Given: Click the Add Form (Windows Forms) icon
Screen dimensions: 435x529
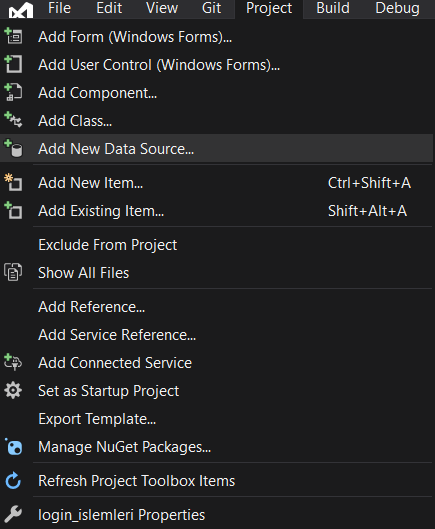Looking at the screenshot, I should click(x=13, y=36).
